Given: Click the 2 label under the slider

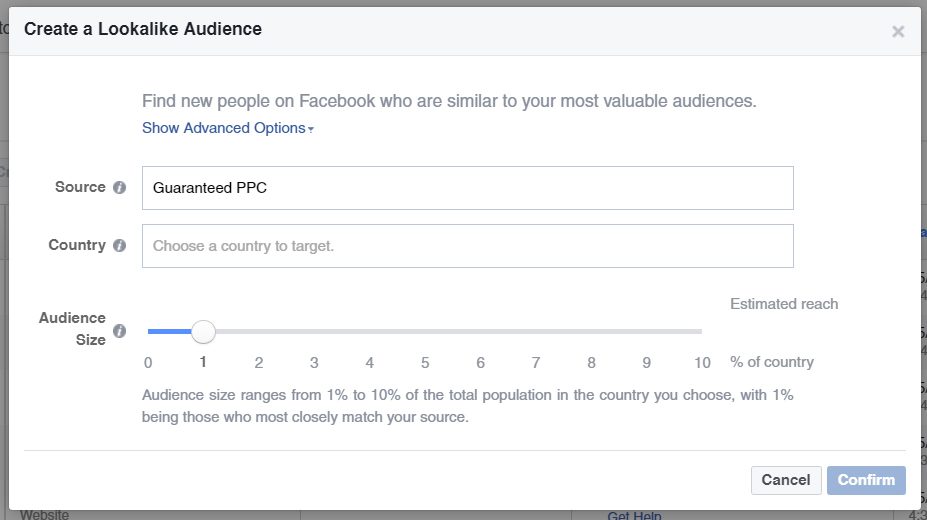Looking at the screenshot, I should (259, 362).
